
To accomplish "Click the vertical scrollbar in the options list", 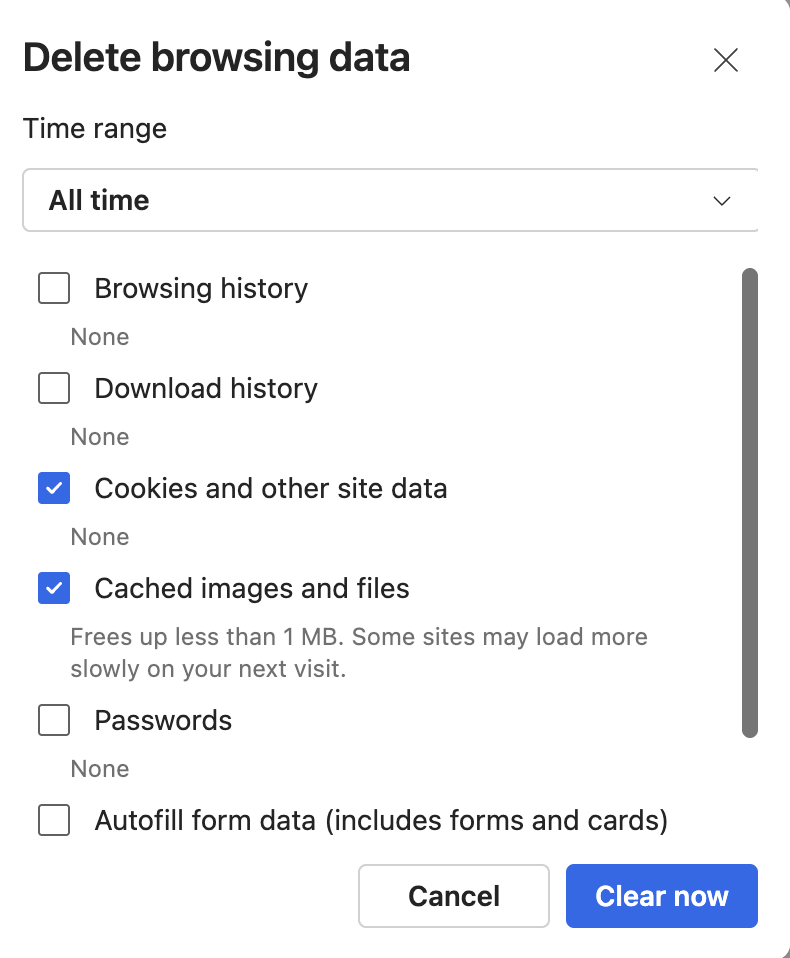I will (x=749, y=502).
